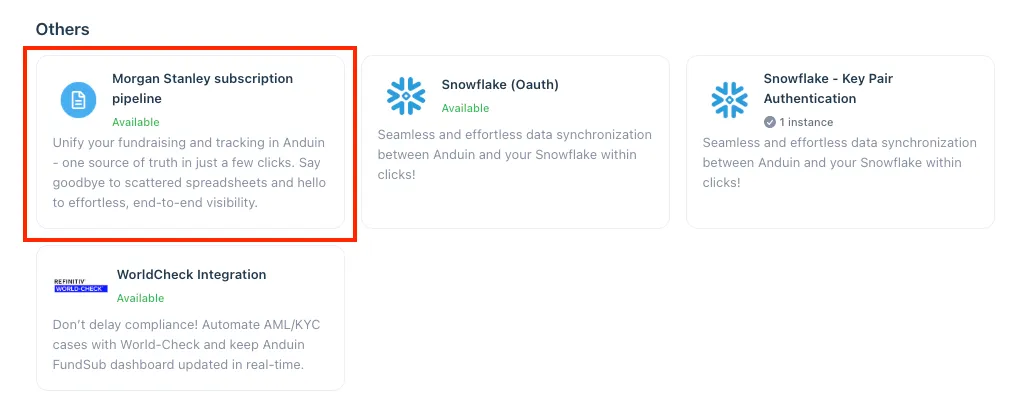Click empty area of Snowflake (Oauth) card
The image size is (1009, 415).
pyautogui.click(x=515, y=205)
